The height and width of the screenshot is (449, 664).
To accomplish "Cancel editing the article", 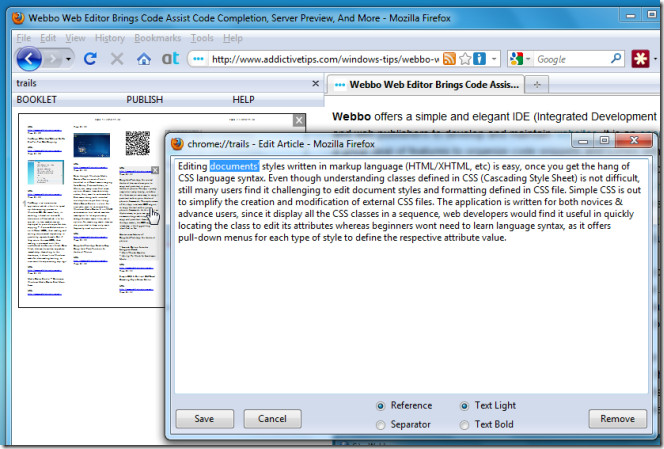I will (272, 419).
